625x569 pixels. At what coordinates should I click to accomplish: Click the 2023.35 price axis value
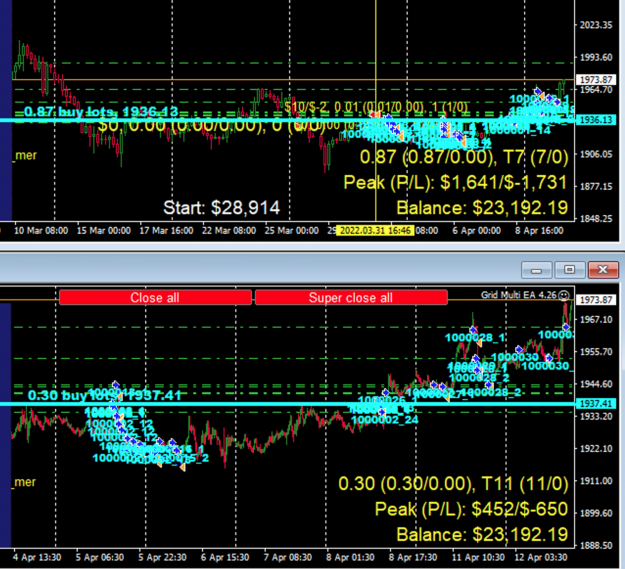pos(596,25)
